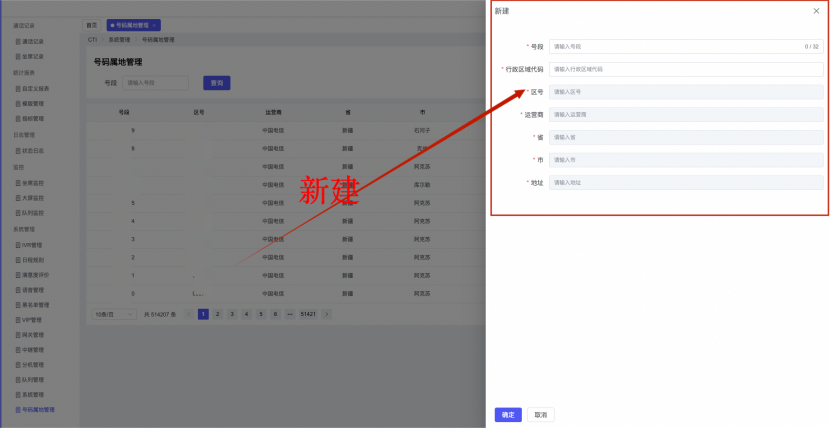Go to previous page with left arrow

point(189,314)
